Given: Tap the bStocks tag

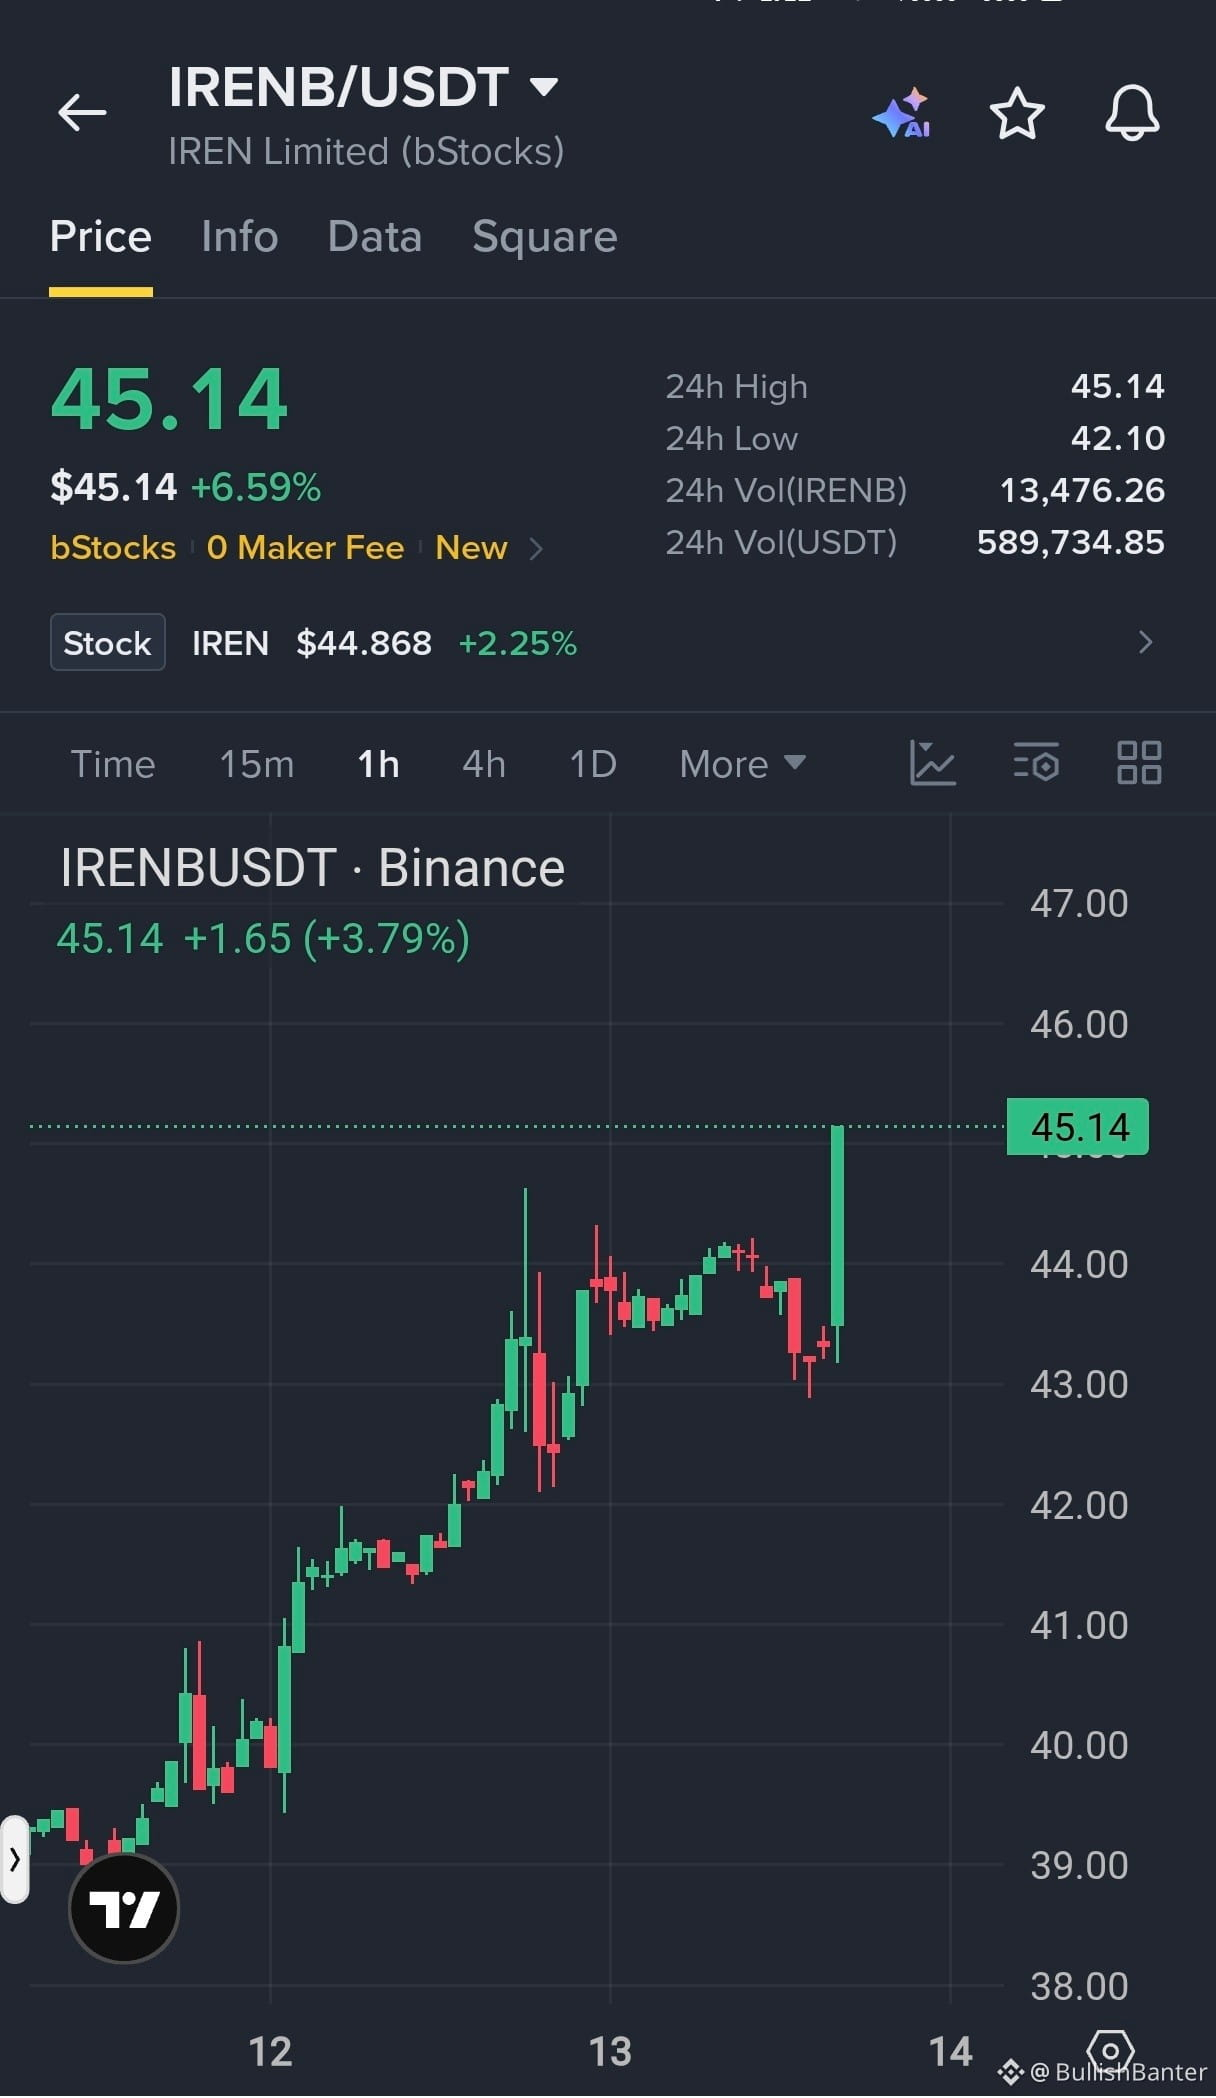Looking at the screenshot, I should click(113, 548).
